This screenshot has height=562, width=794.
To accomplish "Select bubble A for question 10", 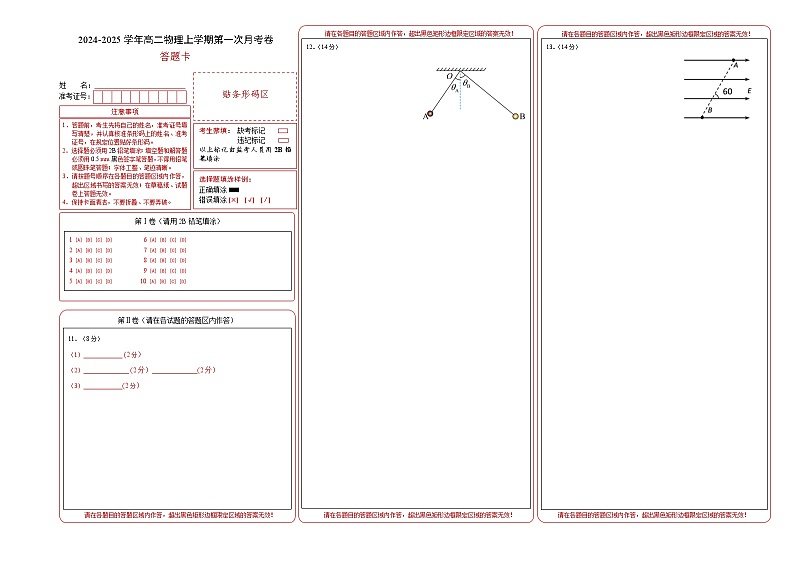I will tap(154, 282).
